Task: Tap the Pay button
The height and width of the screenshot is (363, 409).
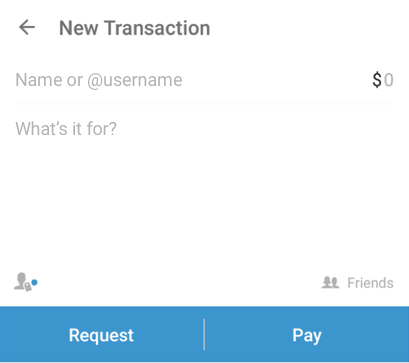Action: pyautogui.click(x=307, y=335)
